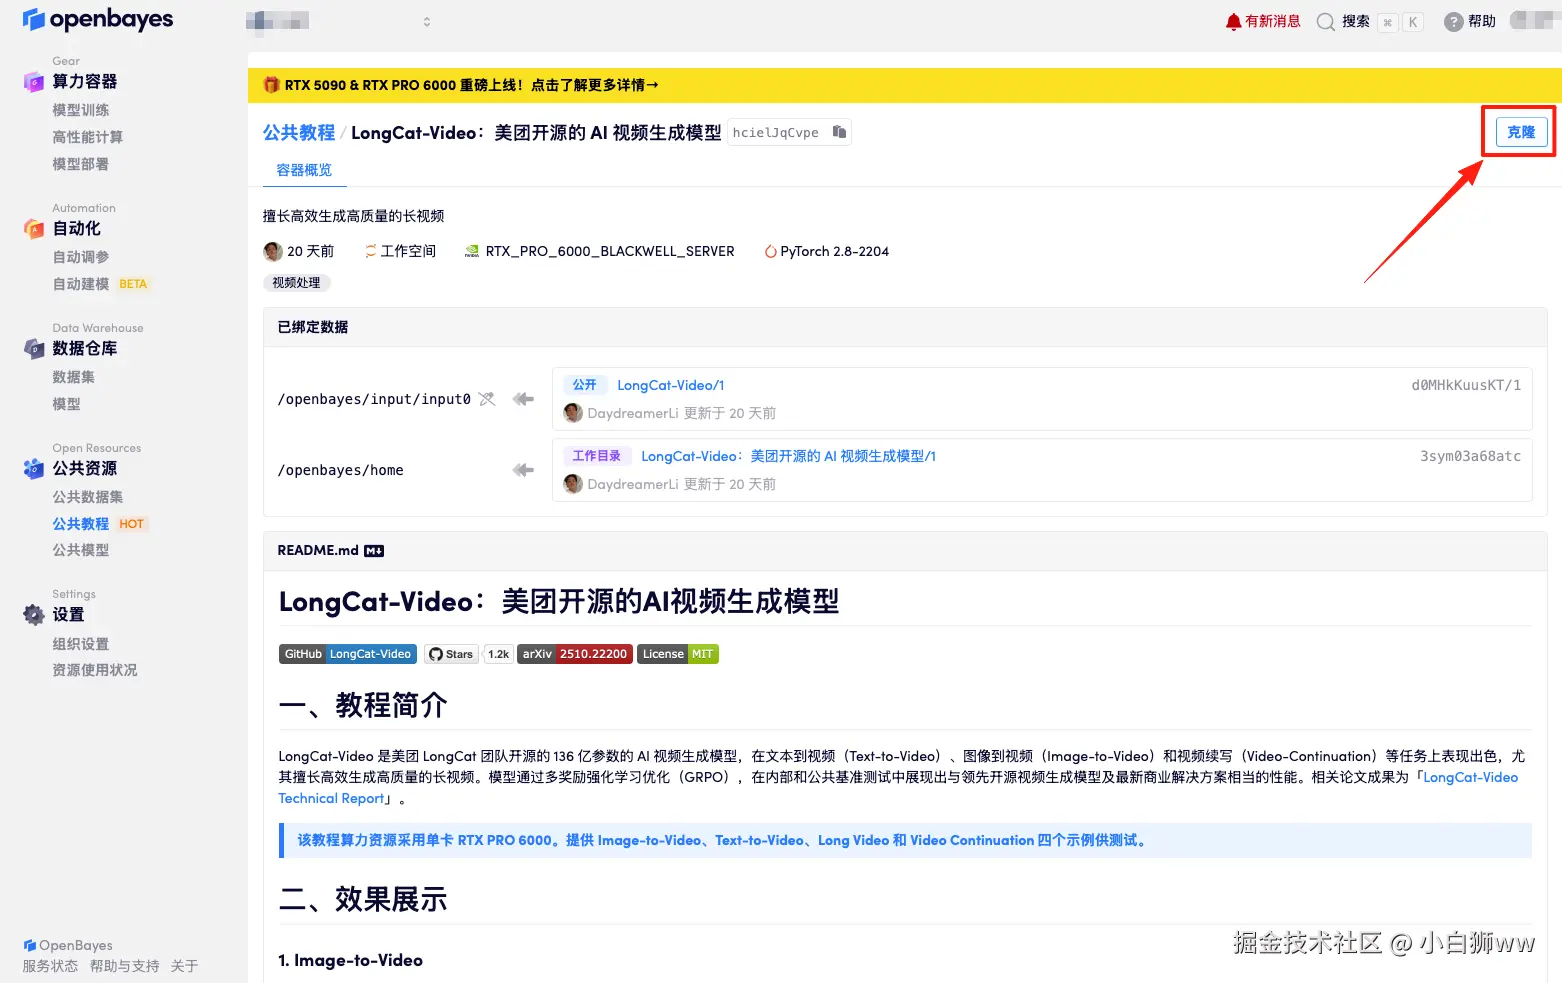The width and height of the screenshot is (1562, 983).
Task: Open the organization switcher dropdown arrows
Action: point(427,22)
